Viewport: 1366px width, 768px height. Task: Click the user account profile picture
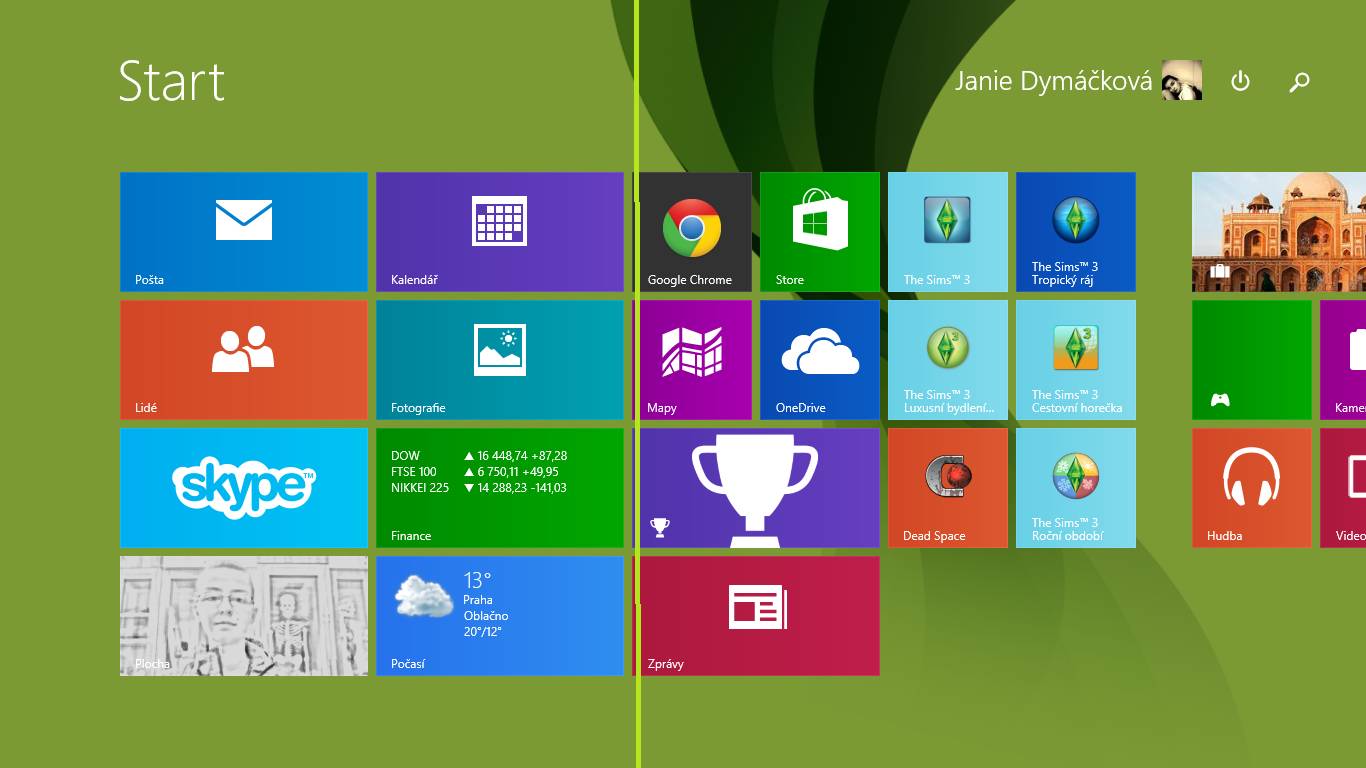click(1182, 80)
